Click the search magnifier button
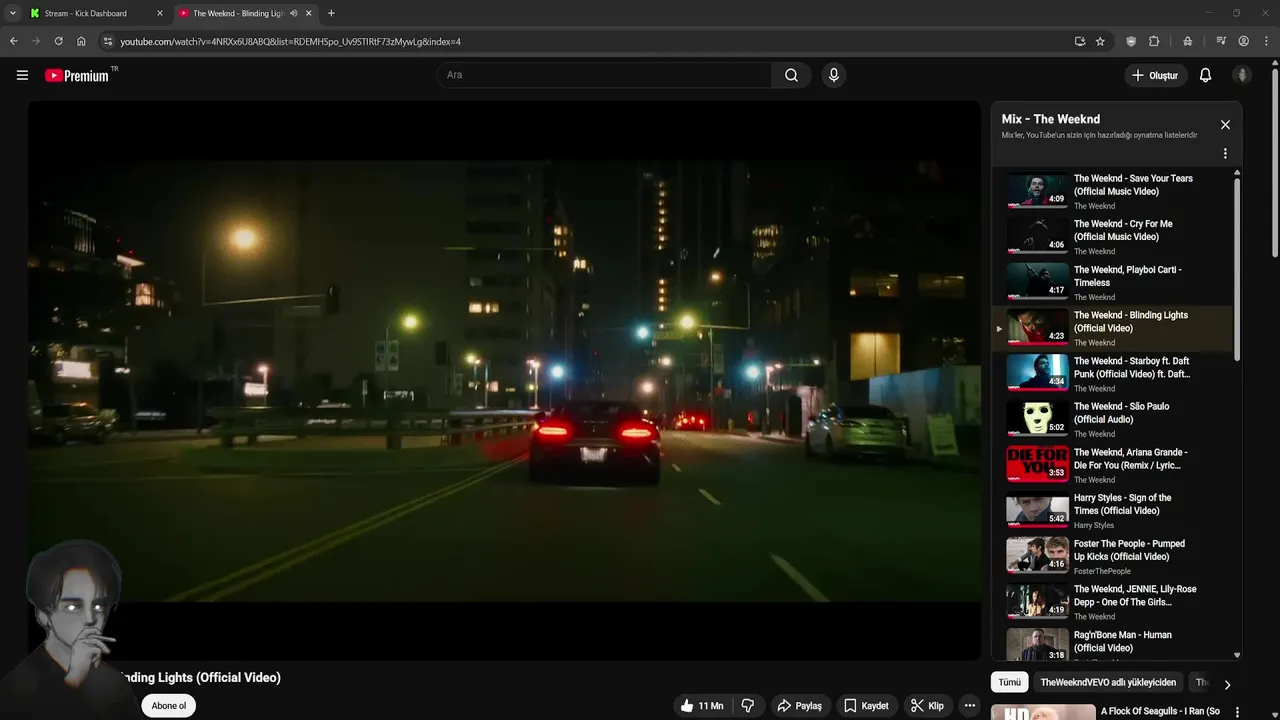The height and width of the screenshot is (720, 1280). tap(791, 75)
